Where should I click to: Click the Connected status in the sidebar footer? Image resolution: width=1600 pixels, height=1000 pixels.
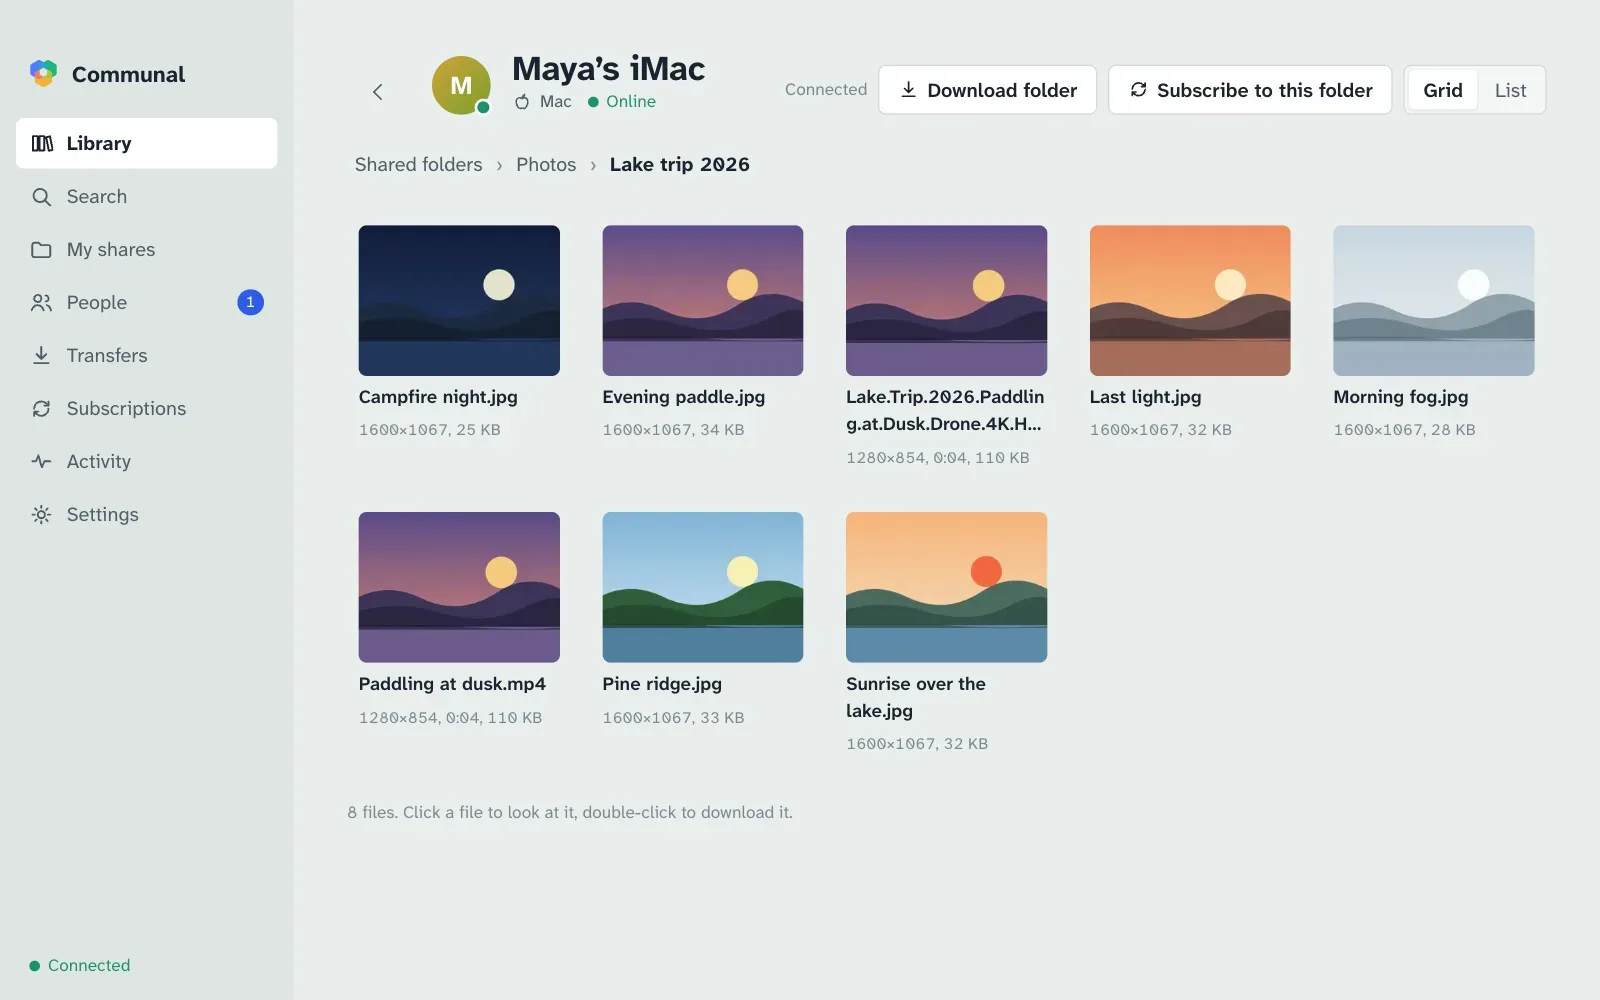click(80, 965)
